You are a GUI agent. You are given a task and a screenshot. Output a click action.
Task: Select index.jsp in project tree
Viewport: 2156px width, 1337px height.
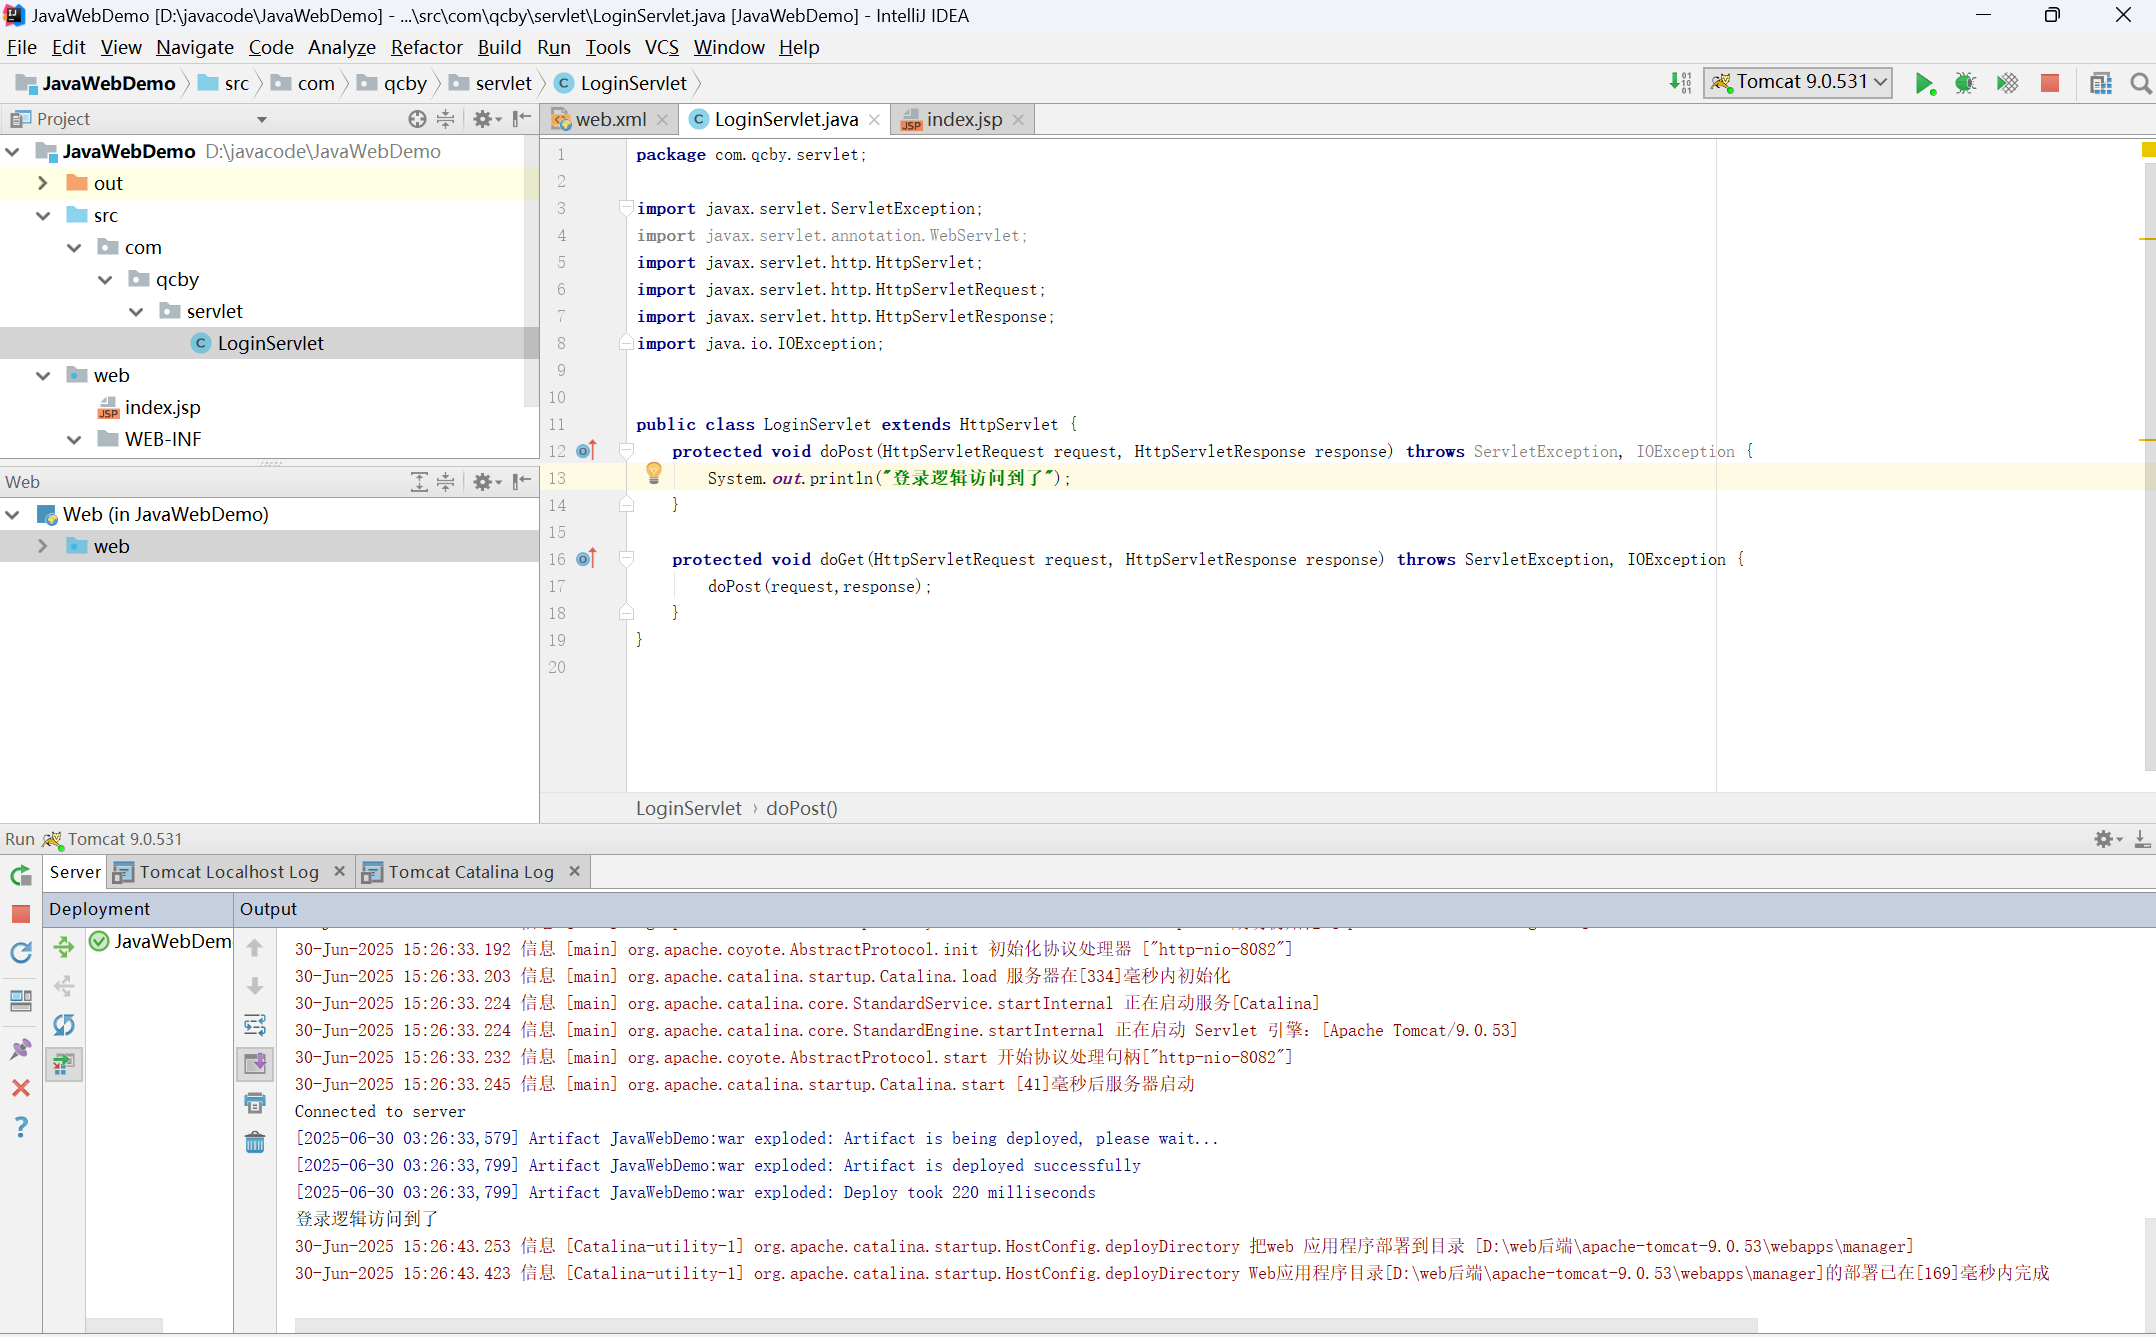pos(162,407)
